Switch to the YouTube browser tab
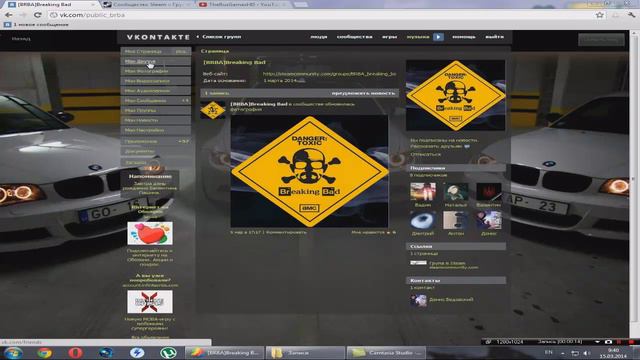The width and height of the screenshot is (640, 360). pyautogui.click(x=242, y=5)
